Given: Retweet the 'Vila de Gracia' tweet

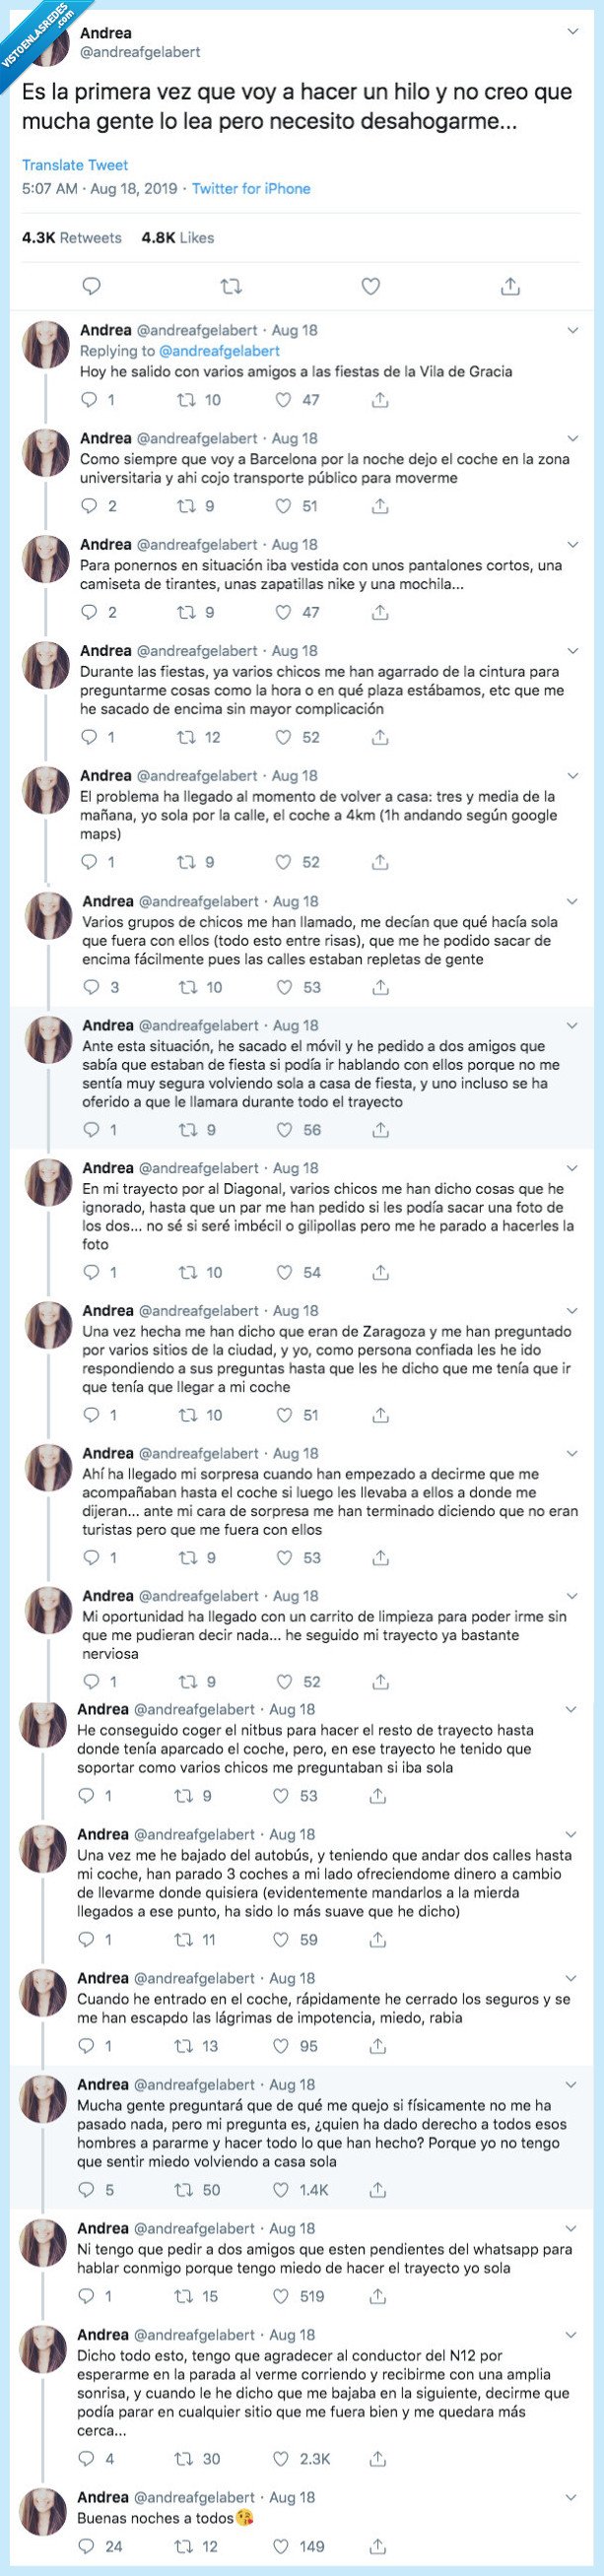Looking at the screenshot, I should (187, 400).
